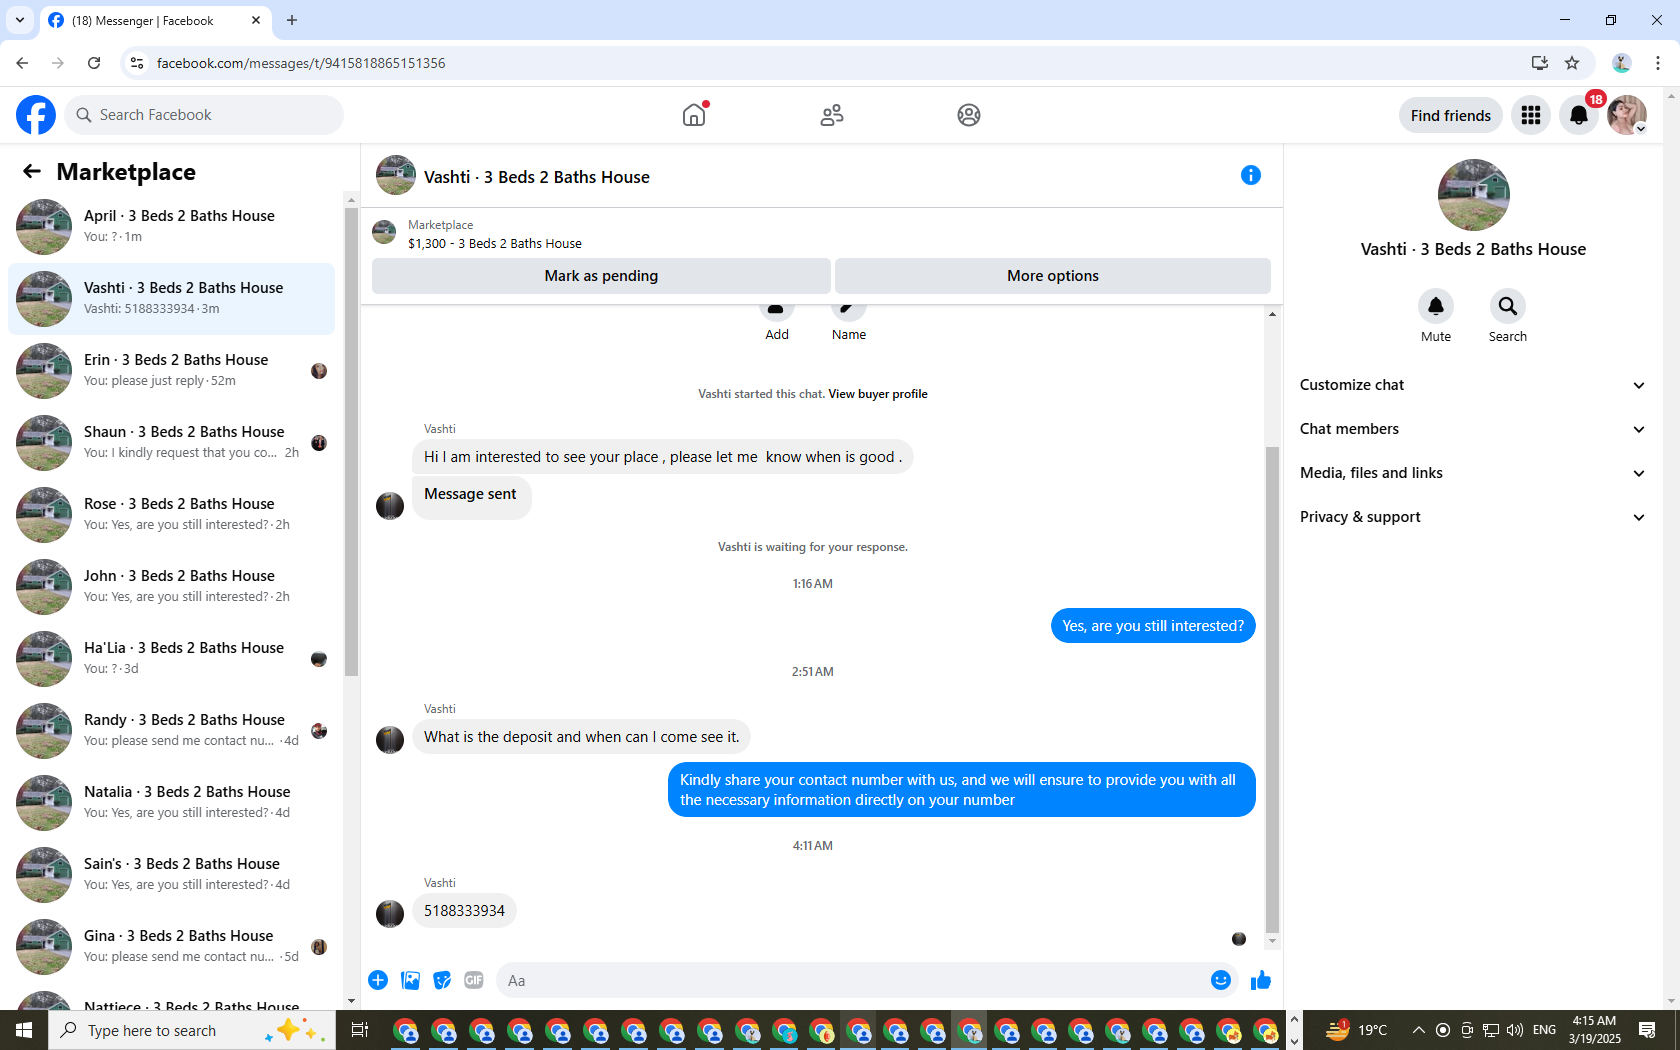1680x1050 pixels.
Task: Open Erin's 3 Beds 2 Baths conversation
Action: (172, 371)
